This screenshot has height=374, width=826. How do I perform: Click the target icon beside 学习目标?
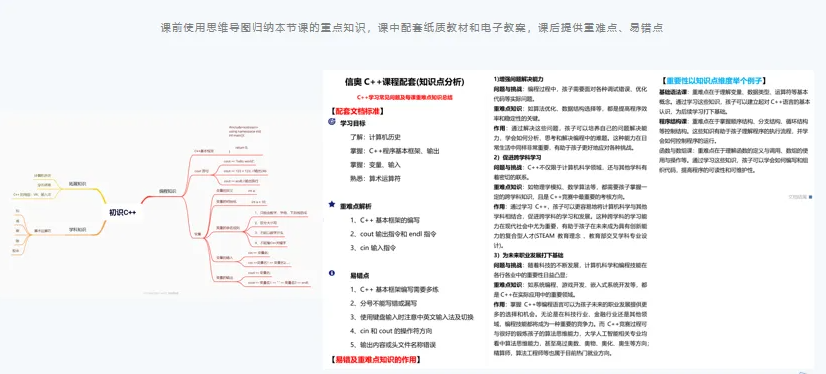pos(331,122)
